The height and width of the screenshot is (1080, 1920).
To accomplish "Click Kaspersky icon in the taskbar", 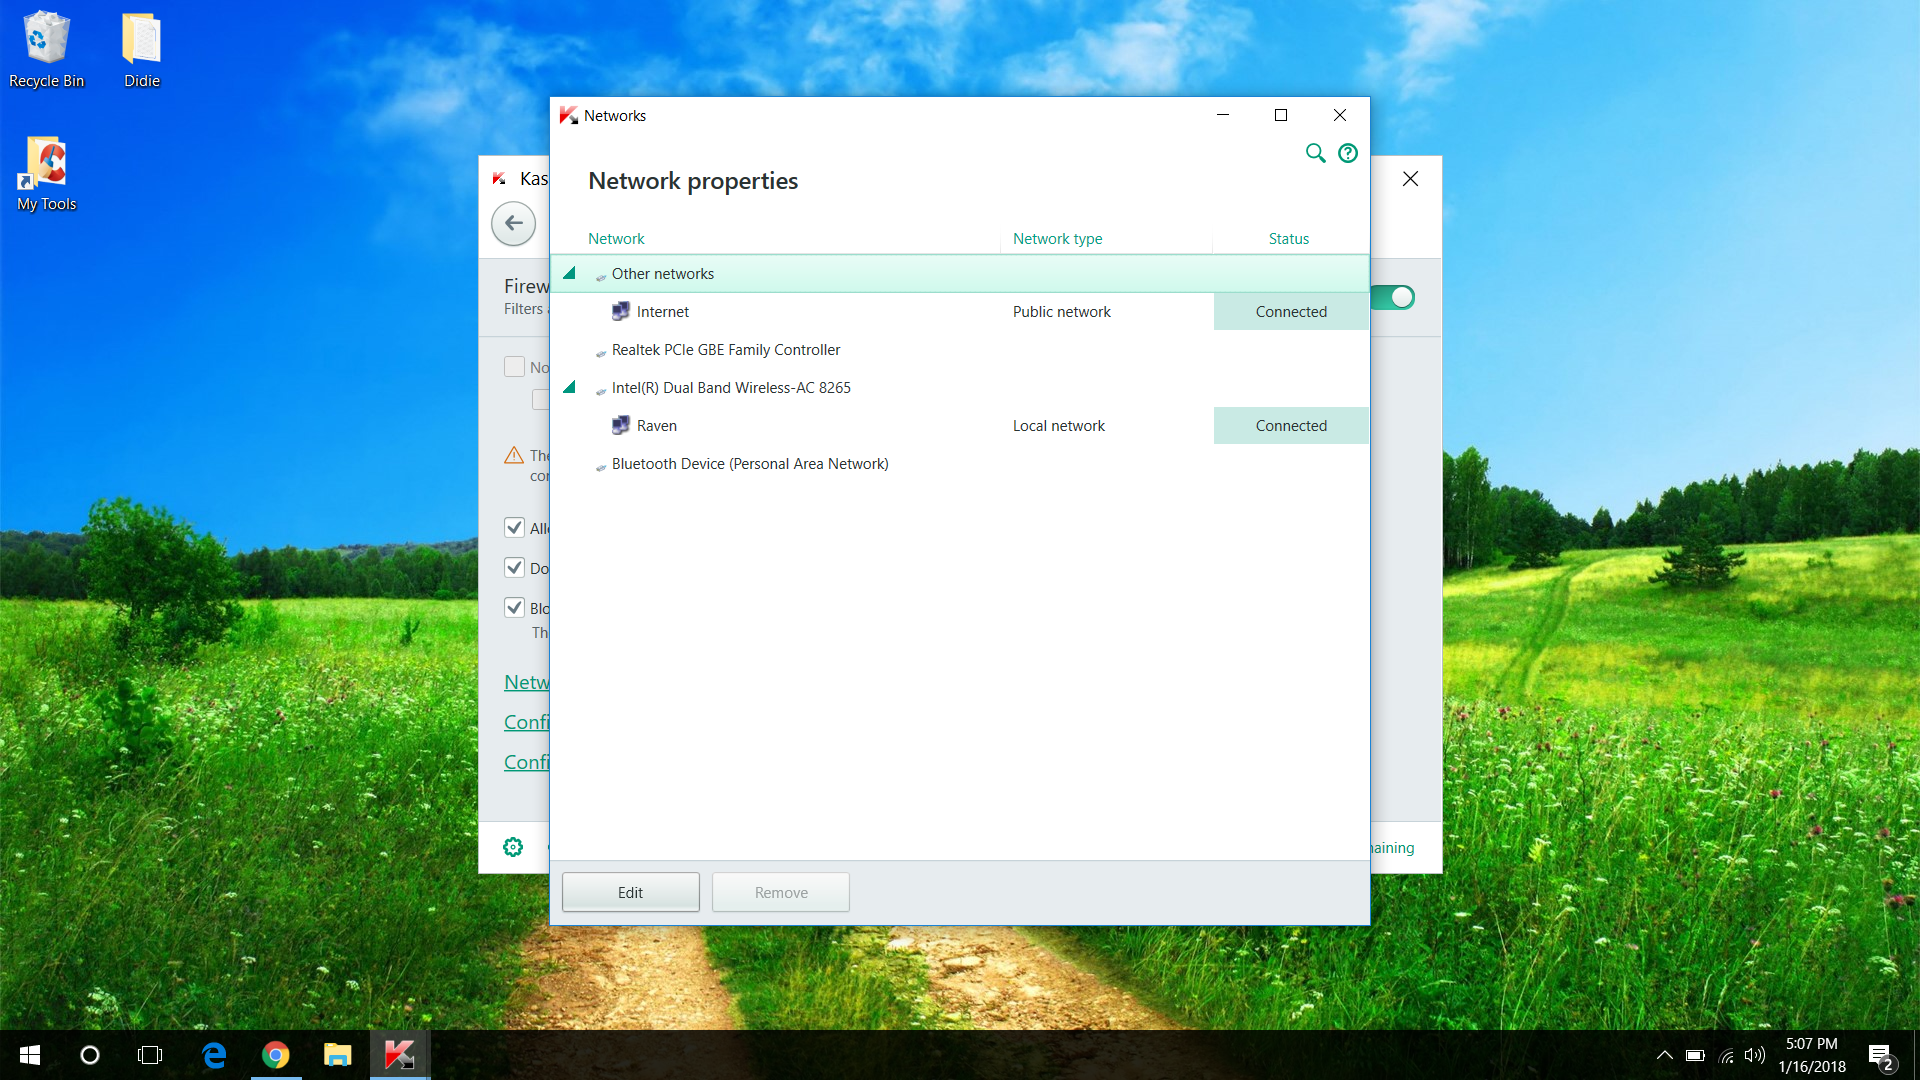I will point(399,1055).
